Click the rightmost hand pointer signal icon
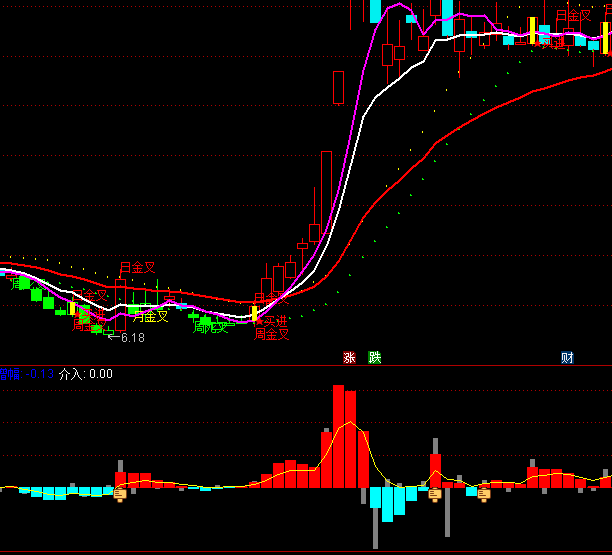The image size is (612, 555). coord(484,493)
